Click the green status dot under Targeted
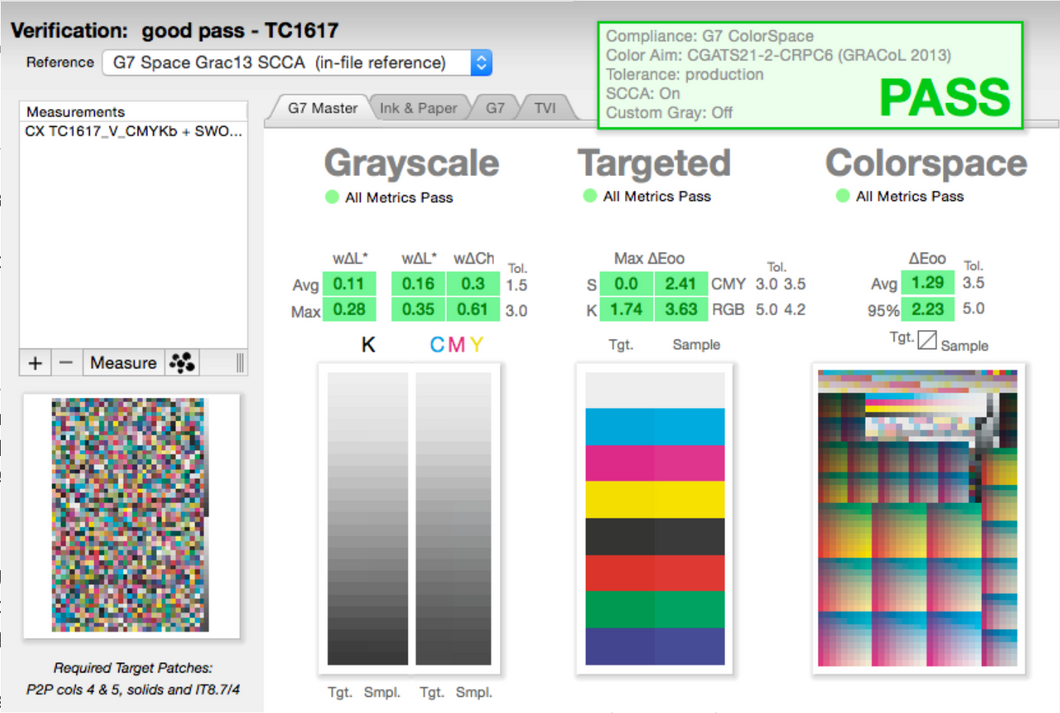The width and height of the screenshot is (1060, 713). [x=590, y=196]
